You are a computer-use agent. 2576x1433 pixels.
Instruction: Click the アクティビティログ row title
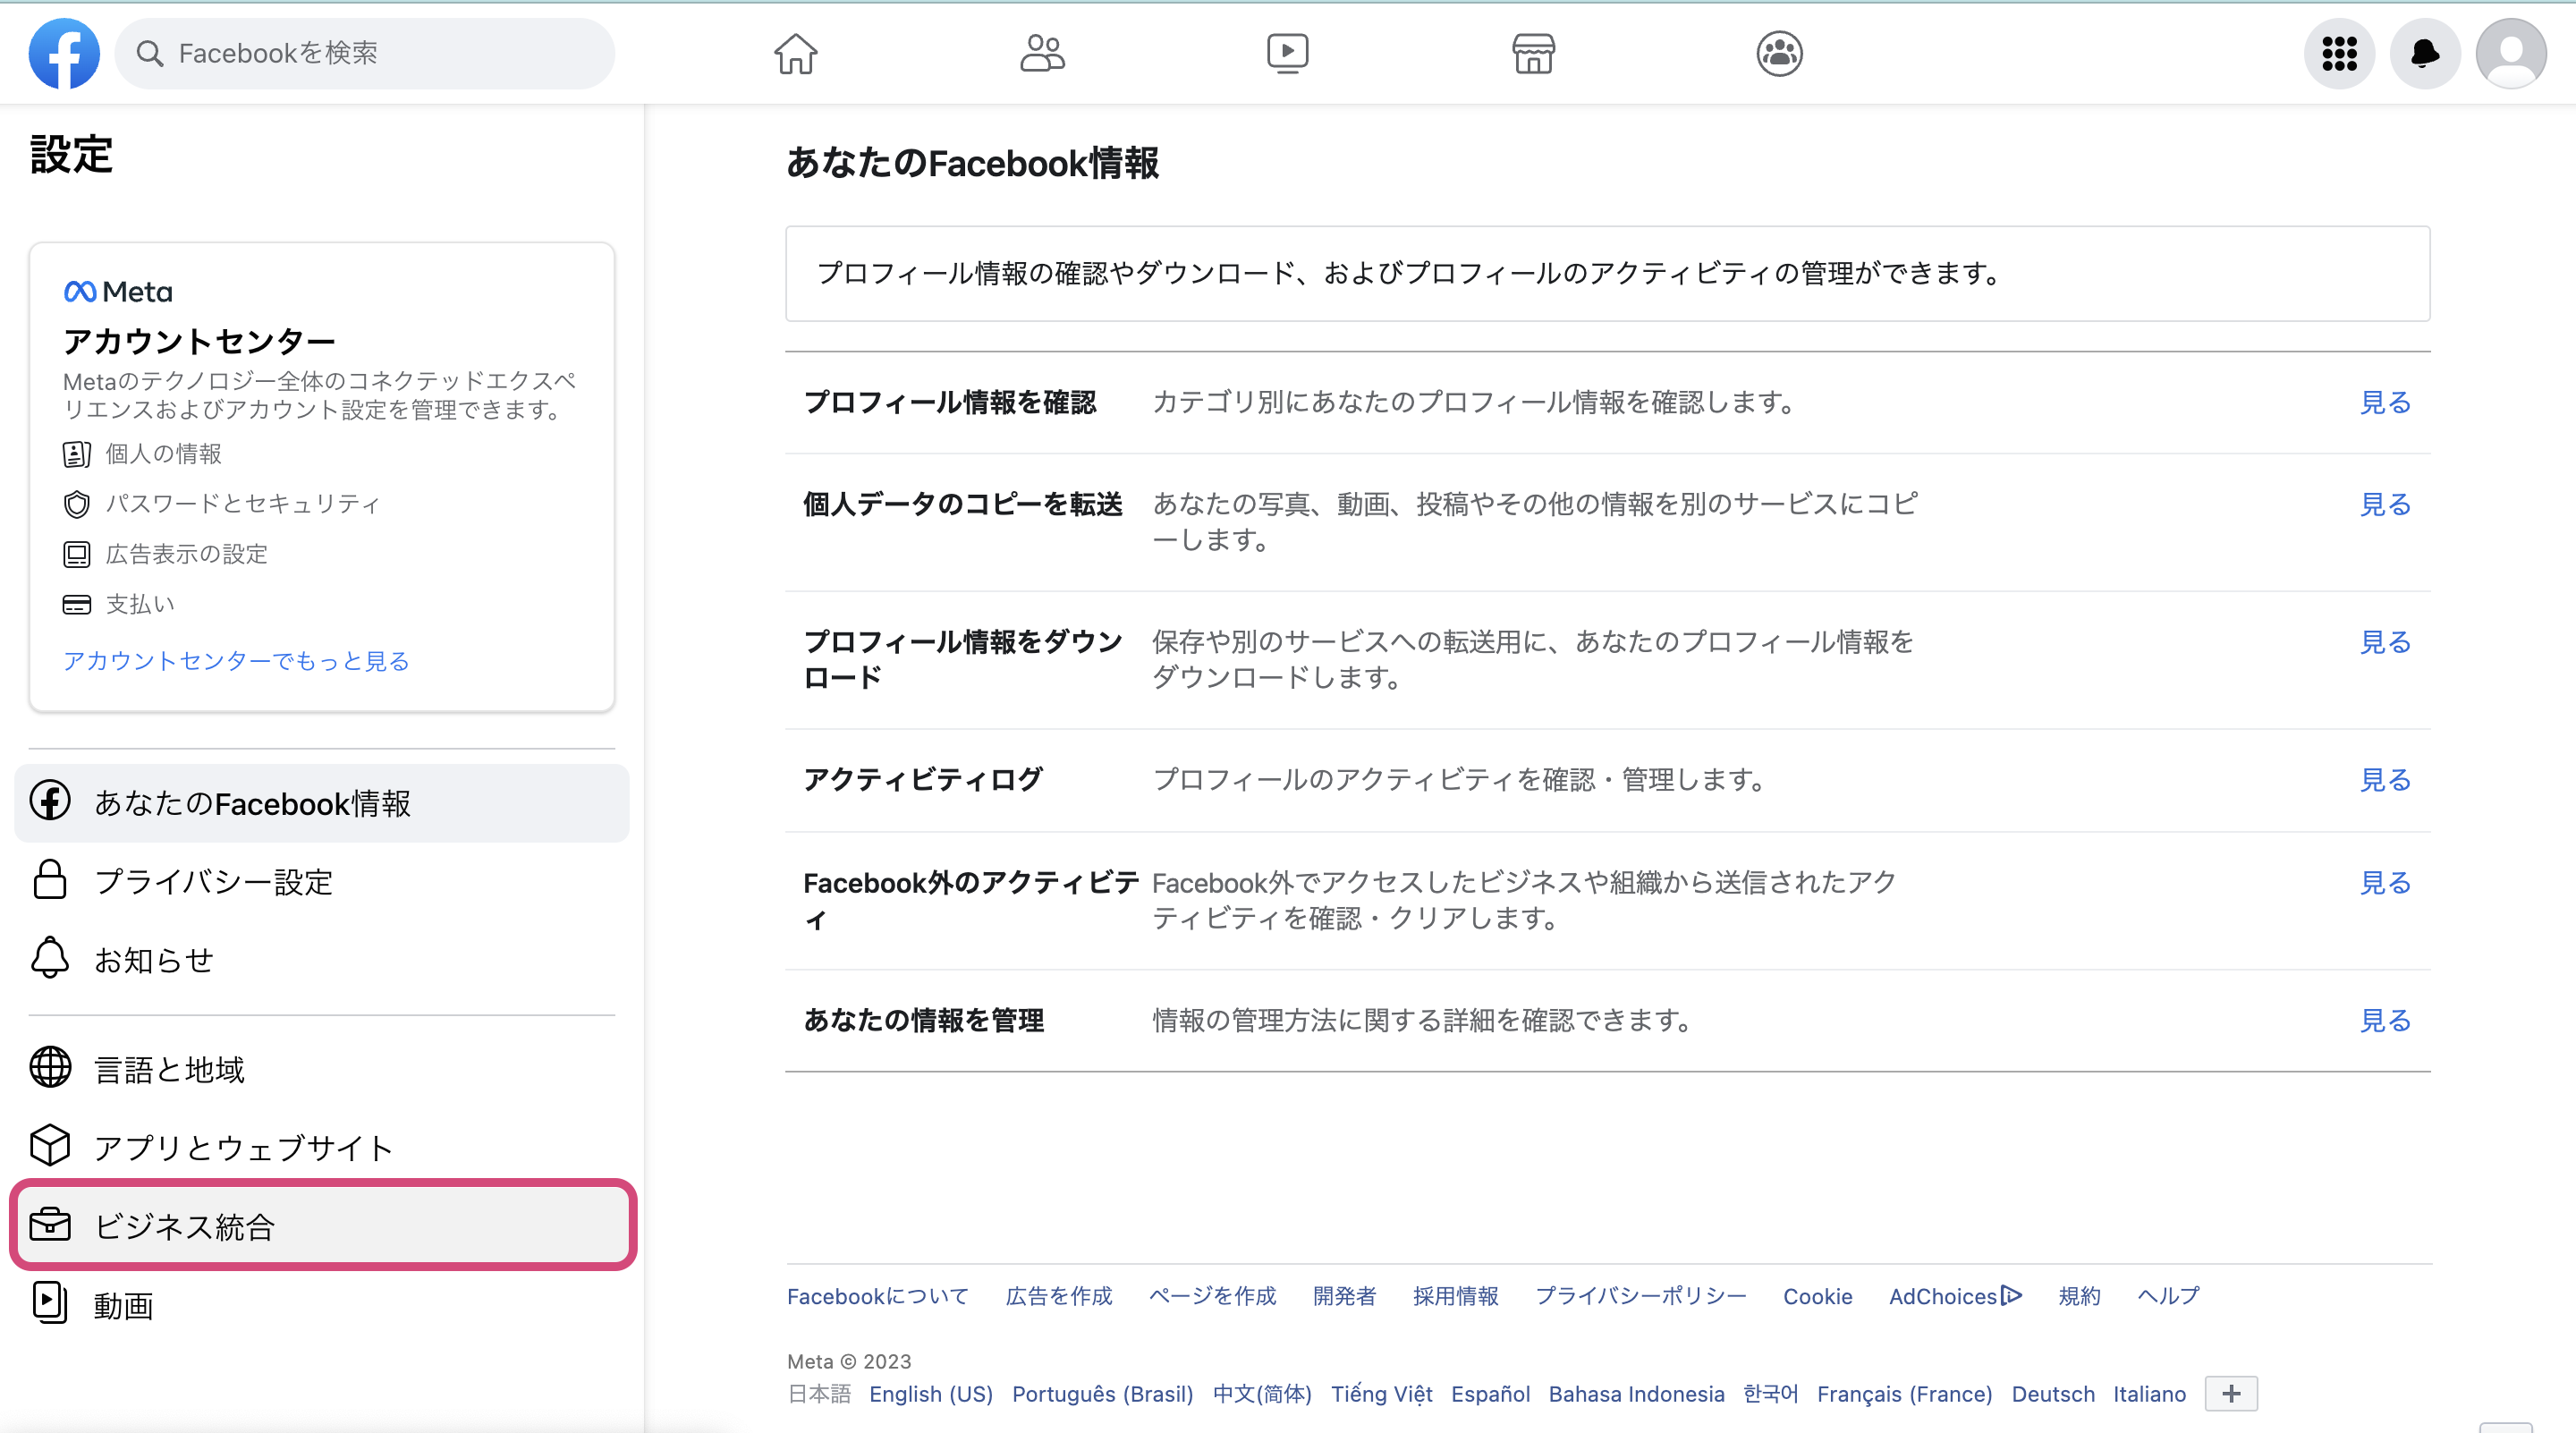click(923, 780)
